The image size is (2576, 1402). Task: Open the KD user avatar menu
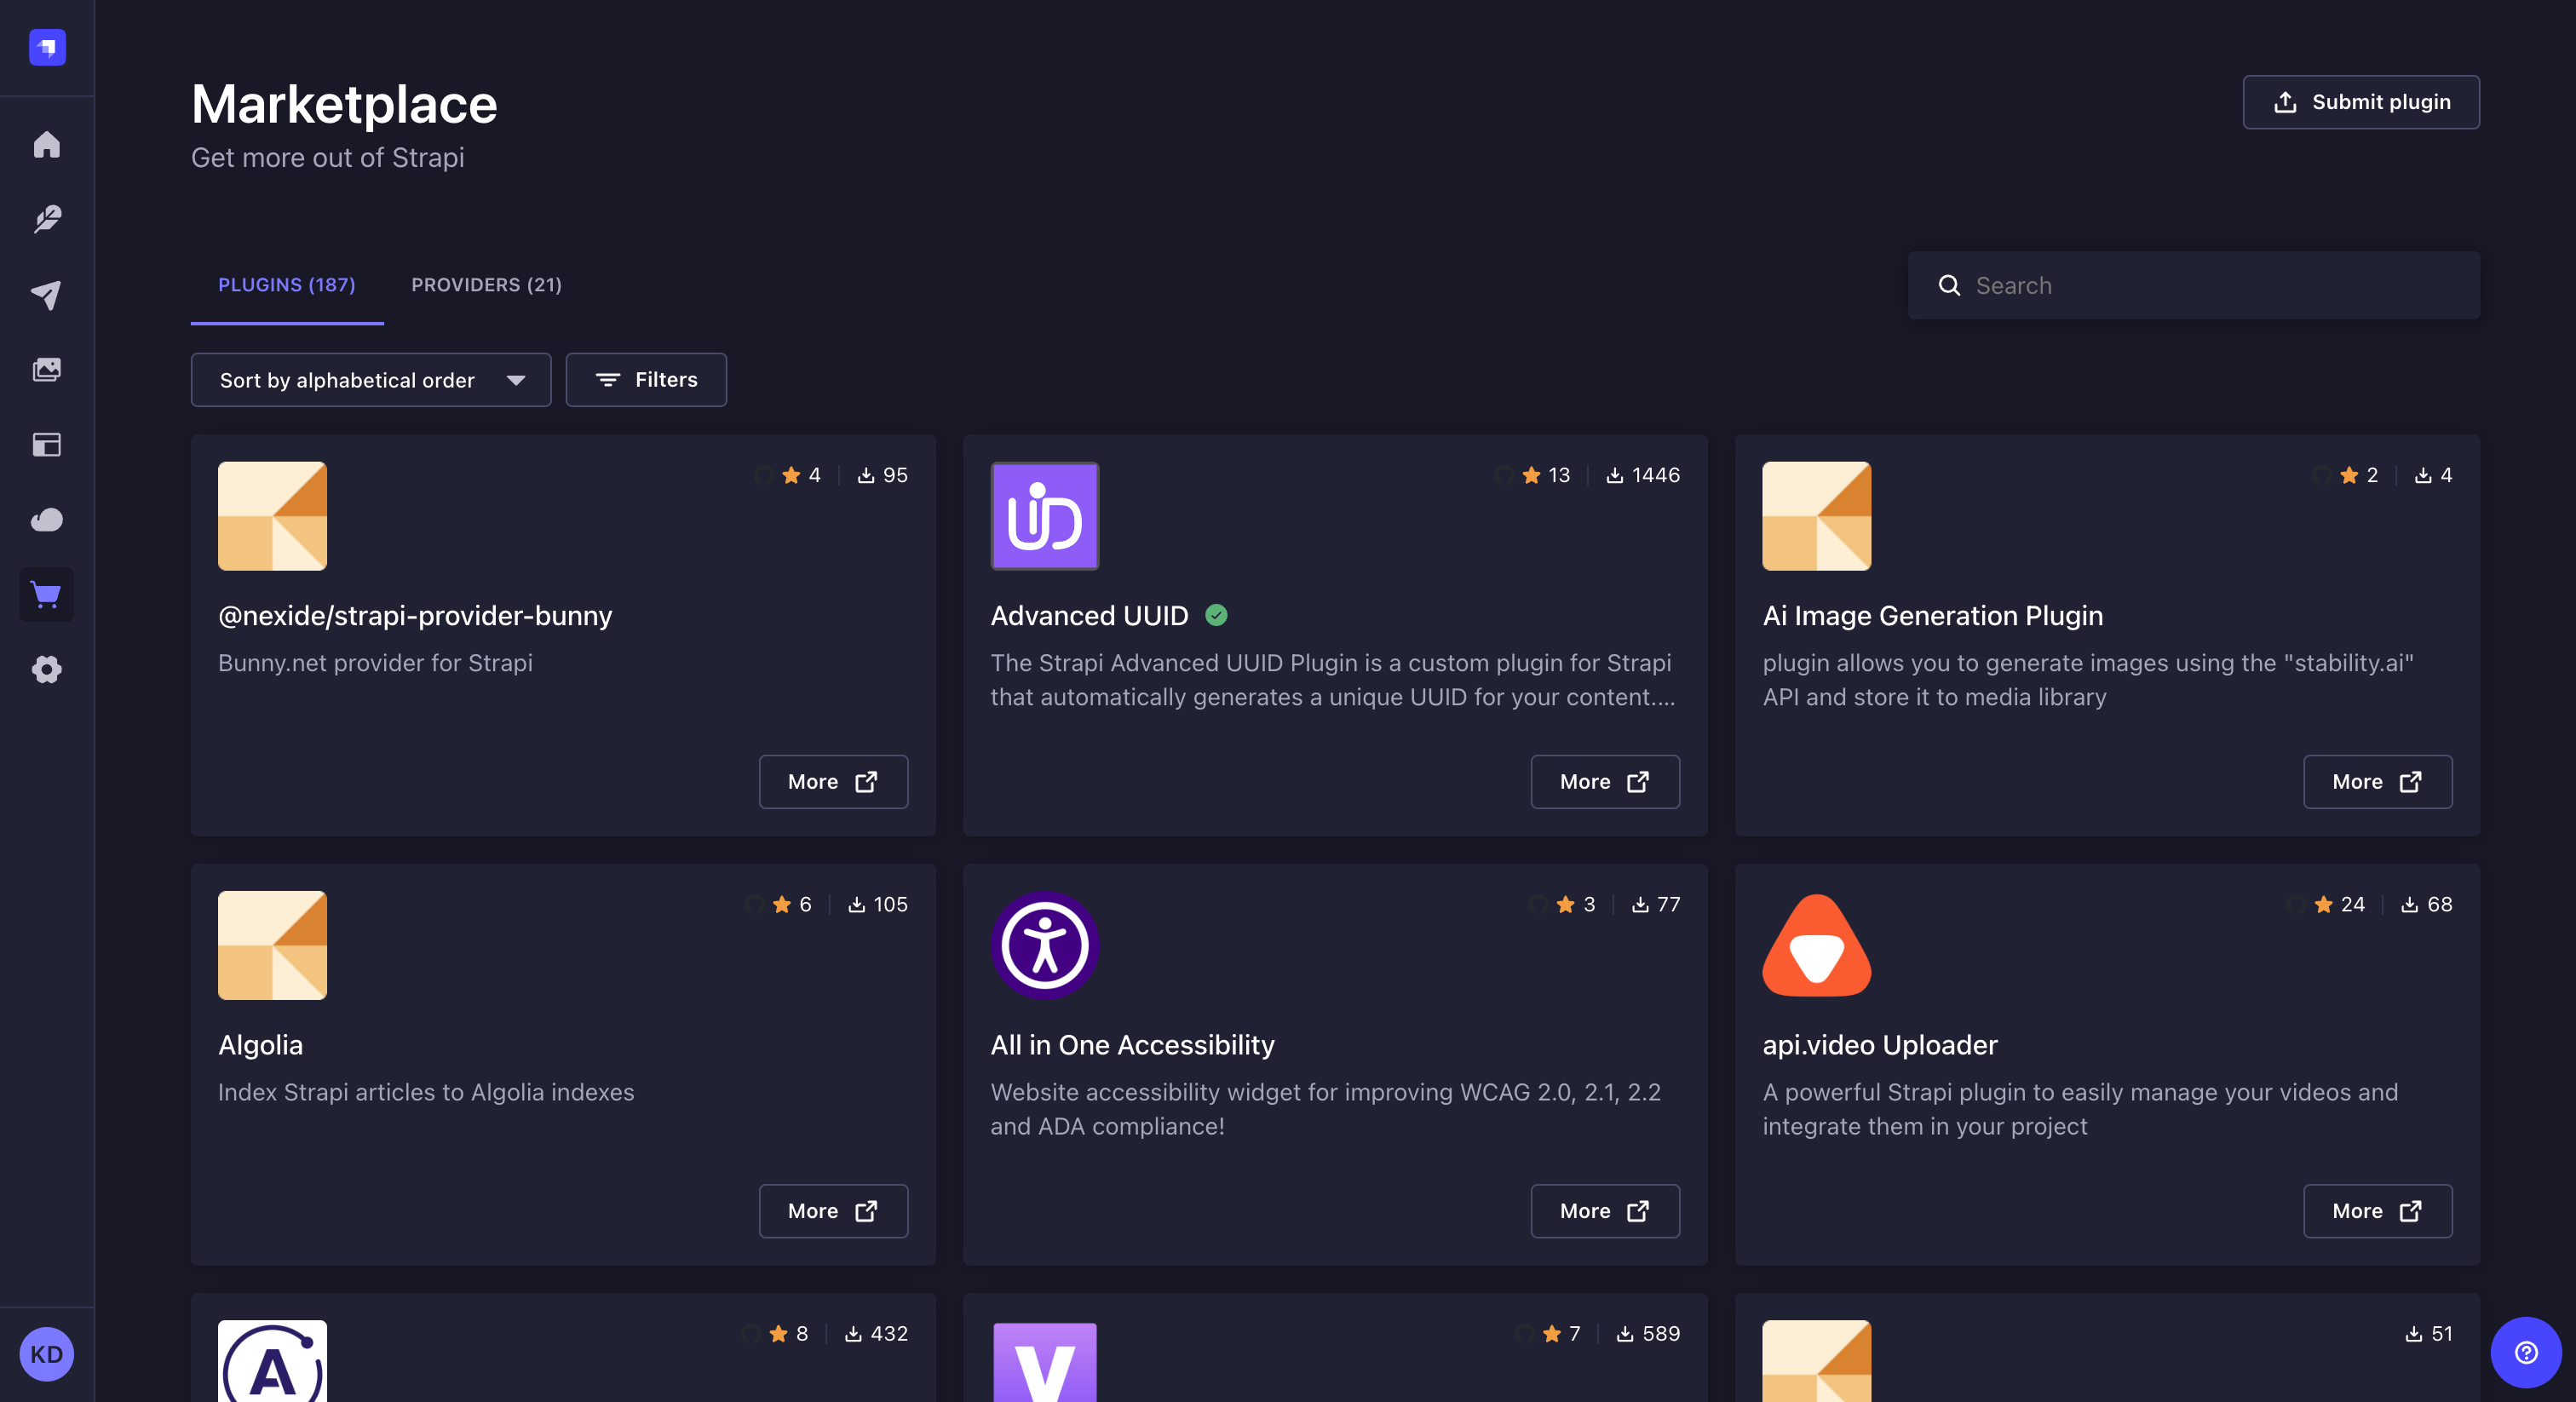click(x=46, y=1354)
